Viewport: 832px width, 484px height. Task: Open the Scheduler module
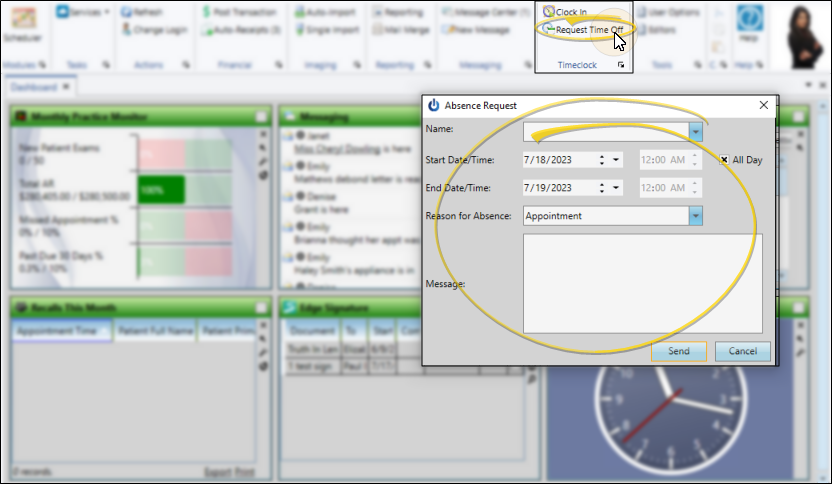pyautogui.click(x=21, y=24)
